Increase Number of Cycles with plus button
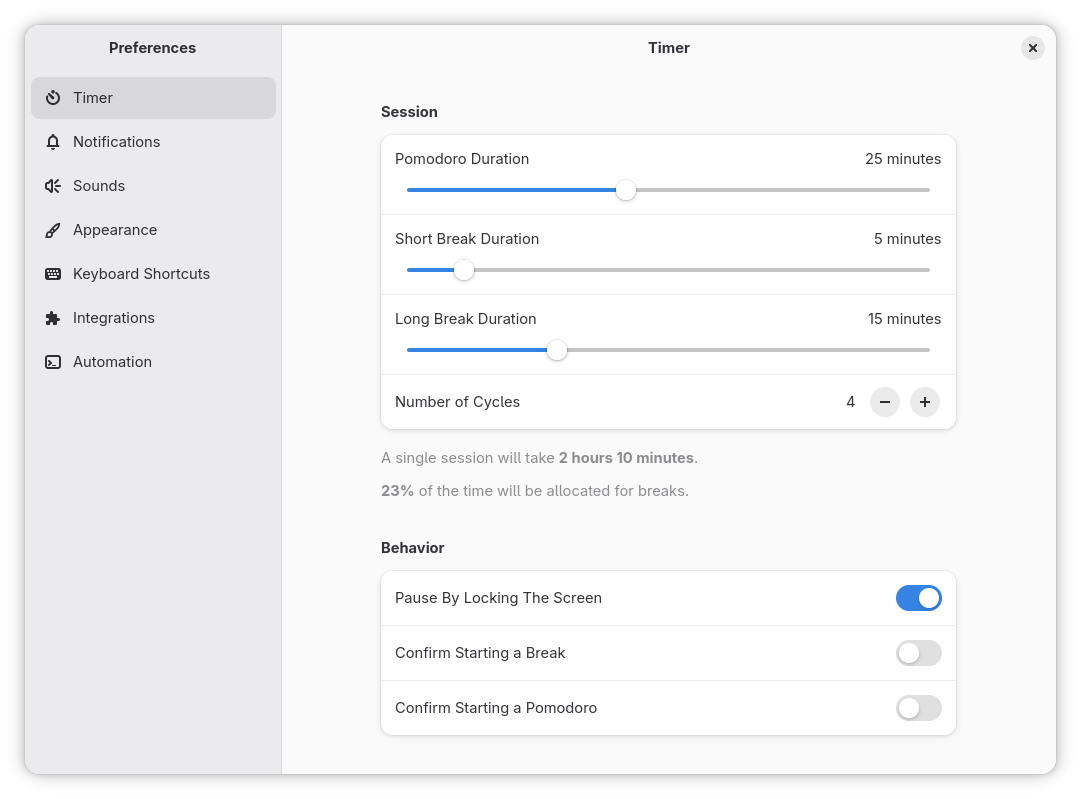Image resolution: width=1081 pixels, height=799 pixels. point(925,402)
